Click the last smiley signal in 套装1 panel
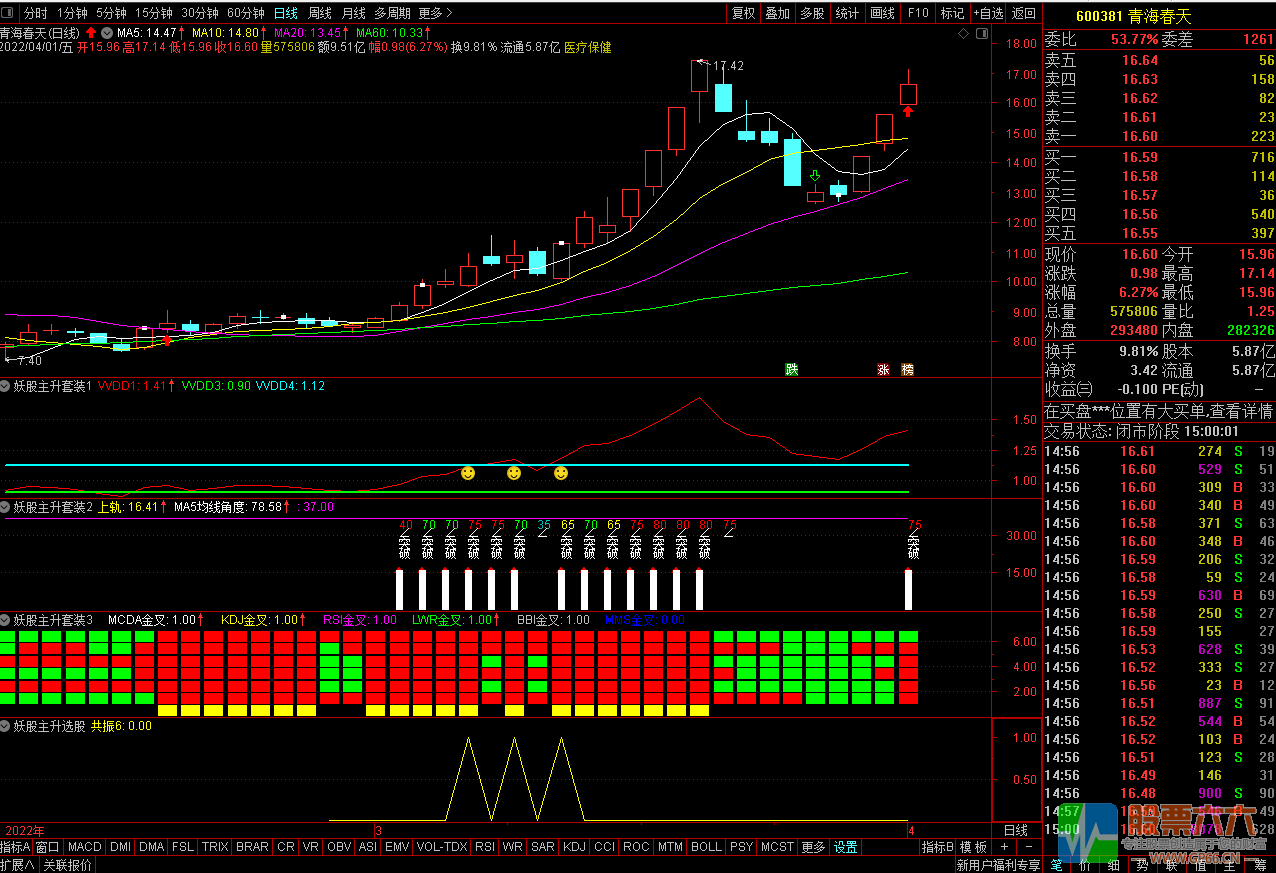Image resolution: width=1276 pixels, height=873 pixels. [561, 472]
